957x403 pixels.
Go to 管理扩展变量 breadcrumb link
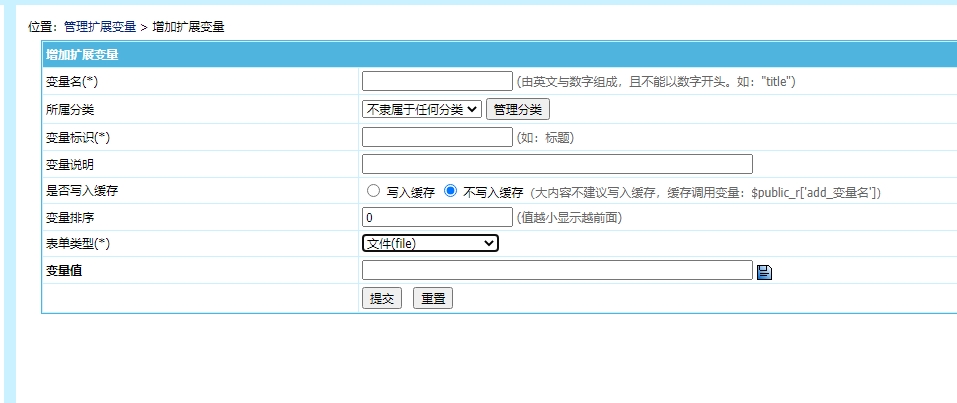[x=100, y=27]
